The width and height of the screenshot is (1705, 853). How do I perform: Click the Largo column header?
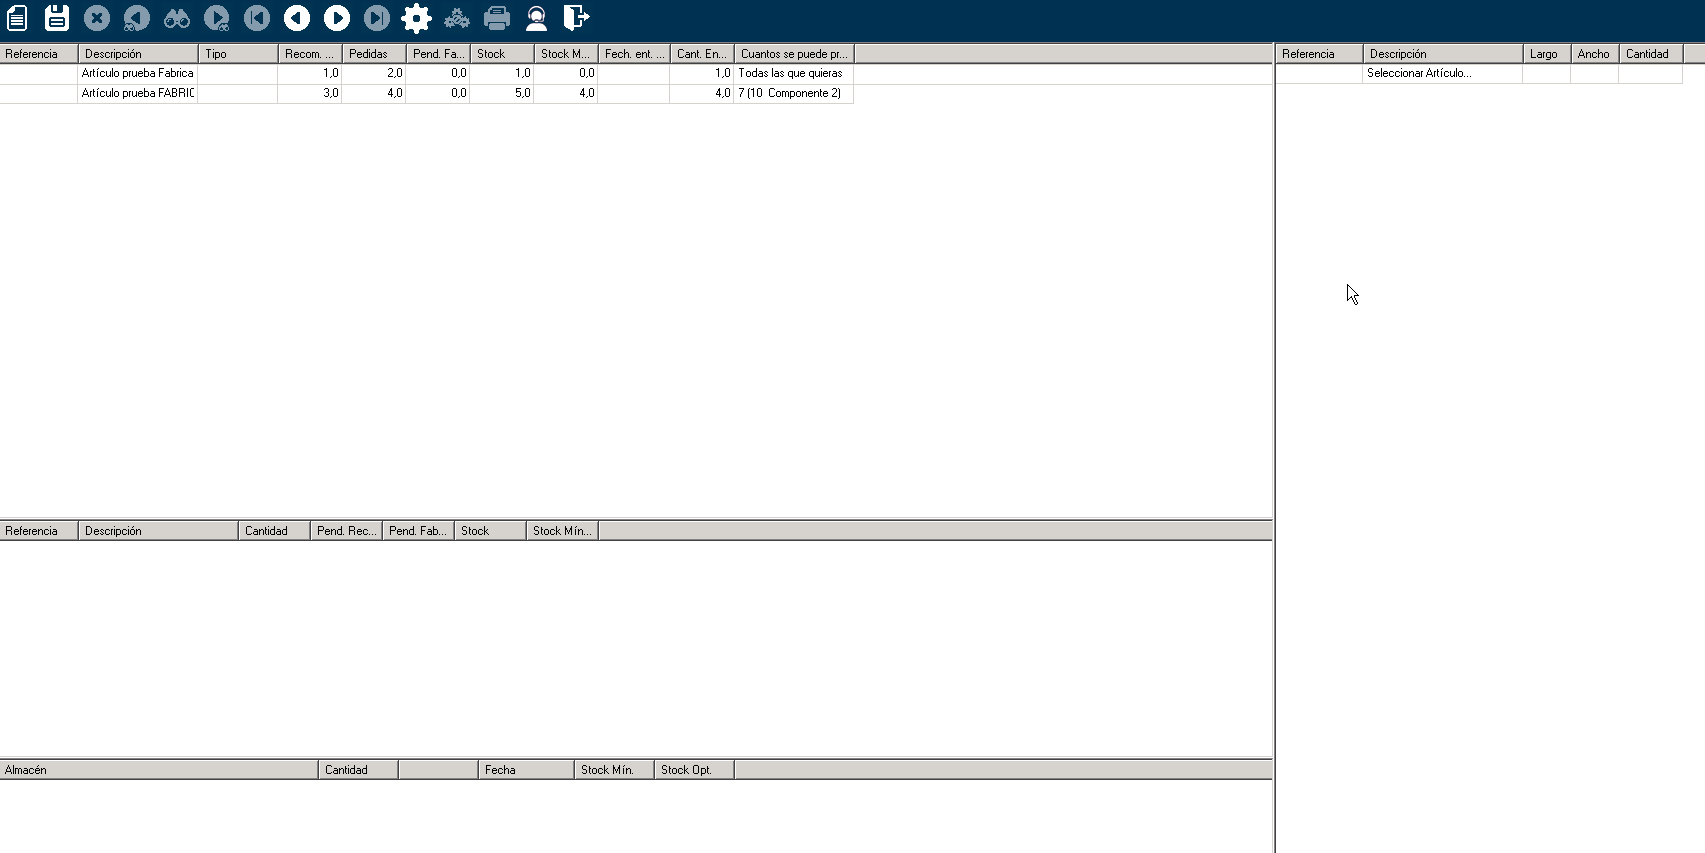click(x=1545, y=54)
